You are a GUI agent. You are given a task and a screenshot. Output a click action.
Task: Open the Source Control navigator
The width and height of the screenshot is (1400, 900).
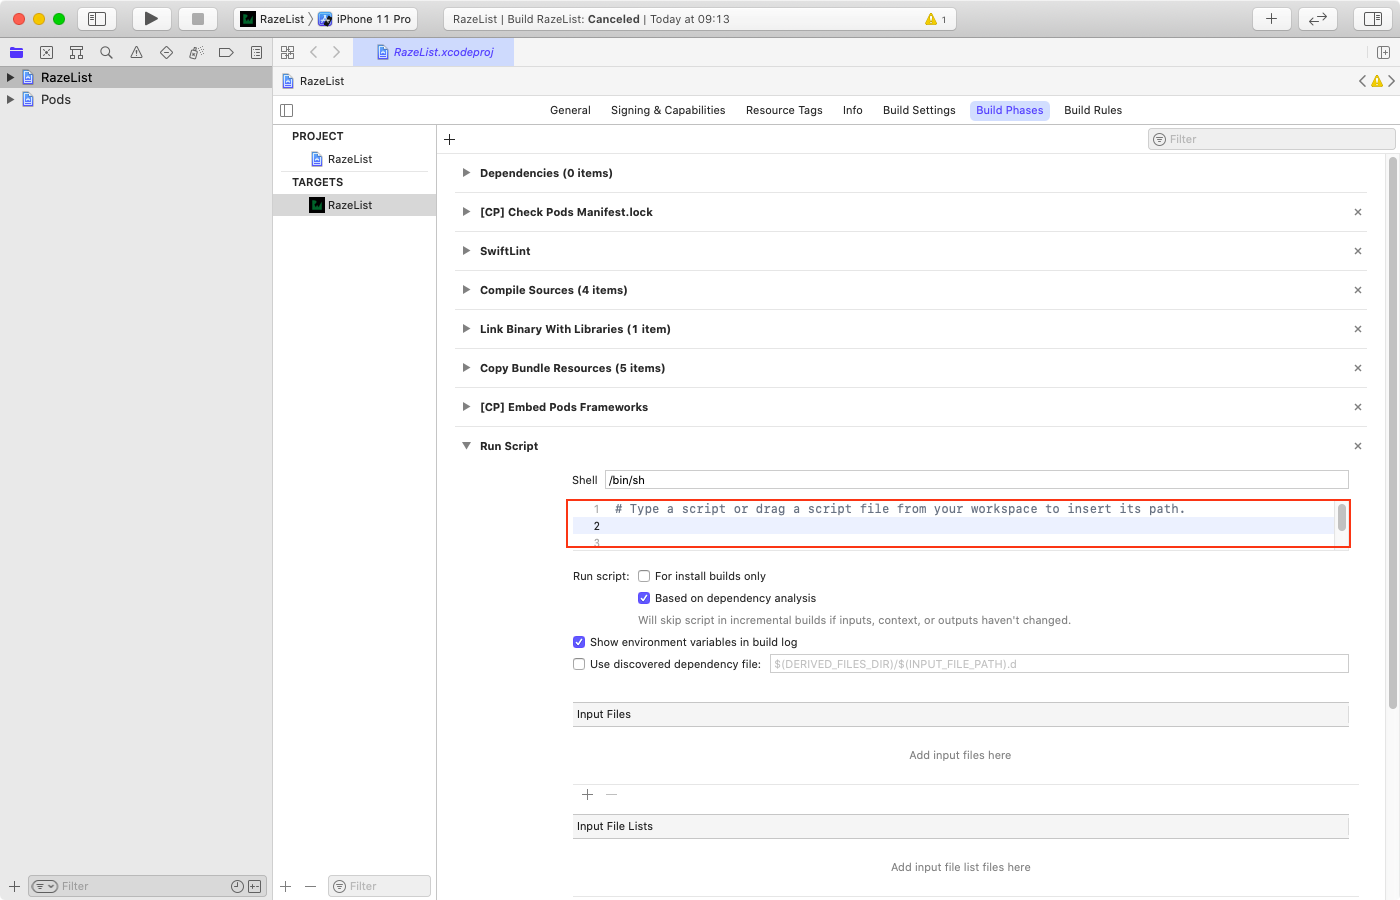tap(46, 52)
